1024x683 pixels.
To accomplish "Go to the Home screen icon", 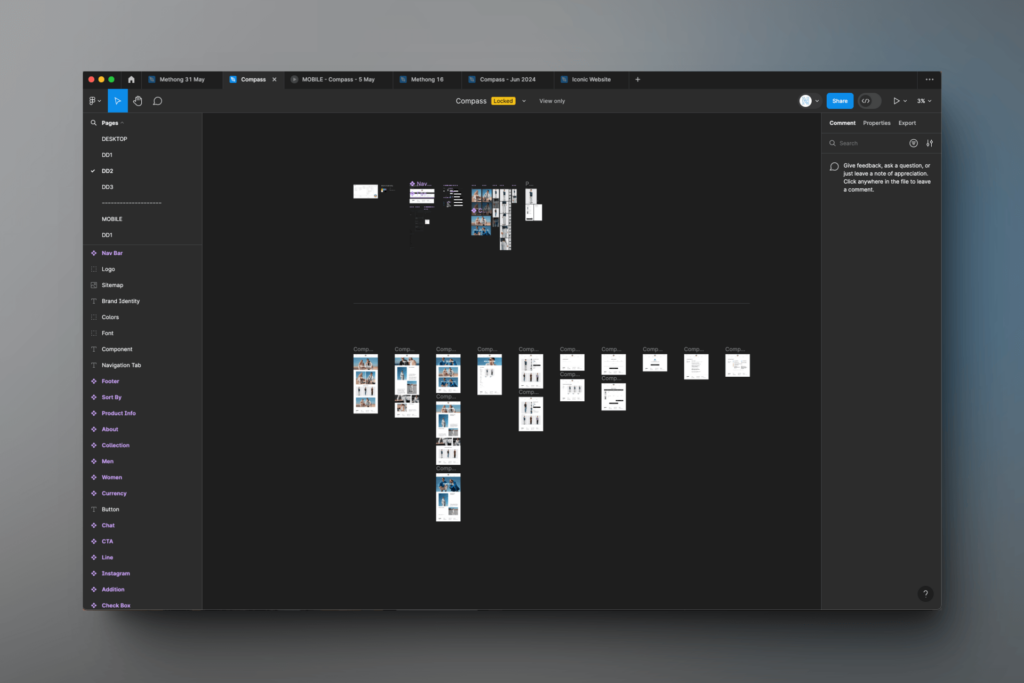I will pos(131,79).
